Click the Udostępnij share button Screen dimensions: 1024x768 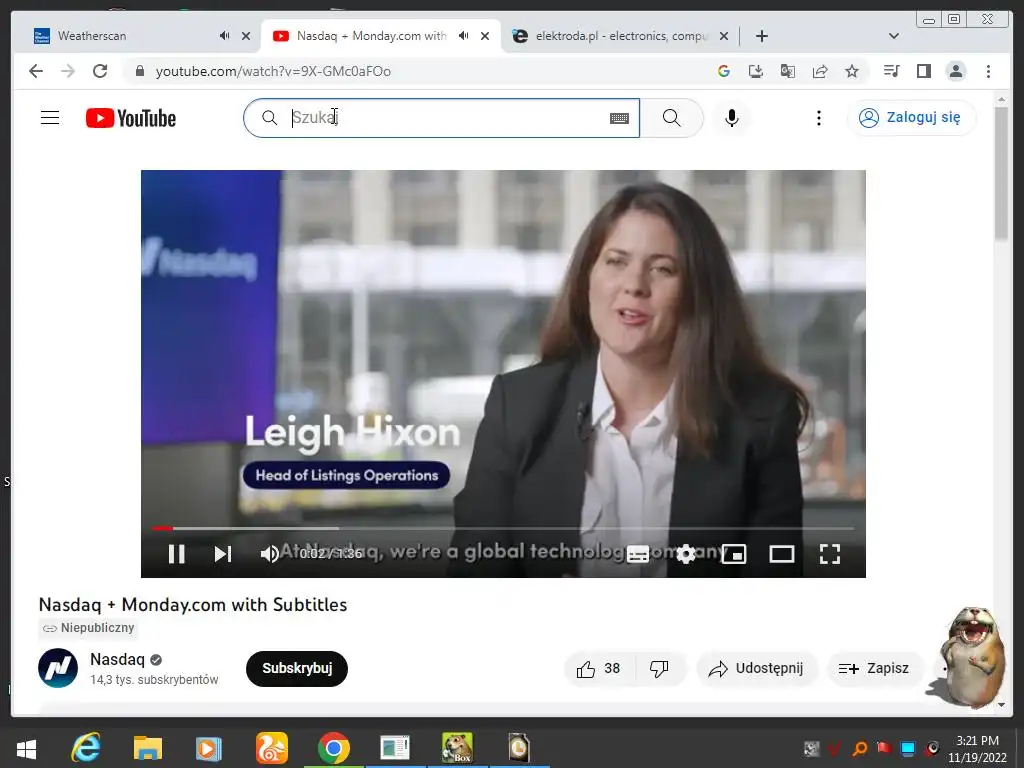(756, 668)
